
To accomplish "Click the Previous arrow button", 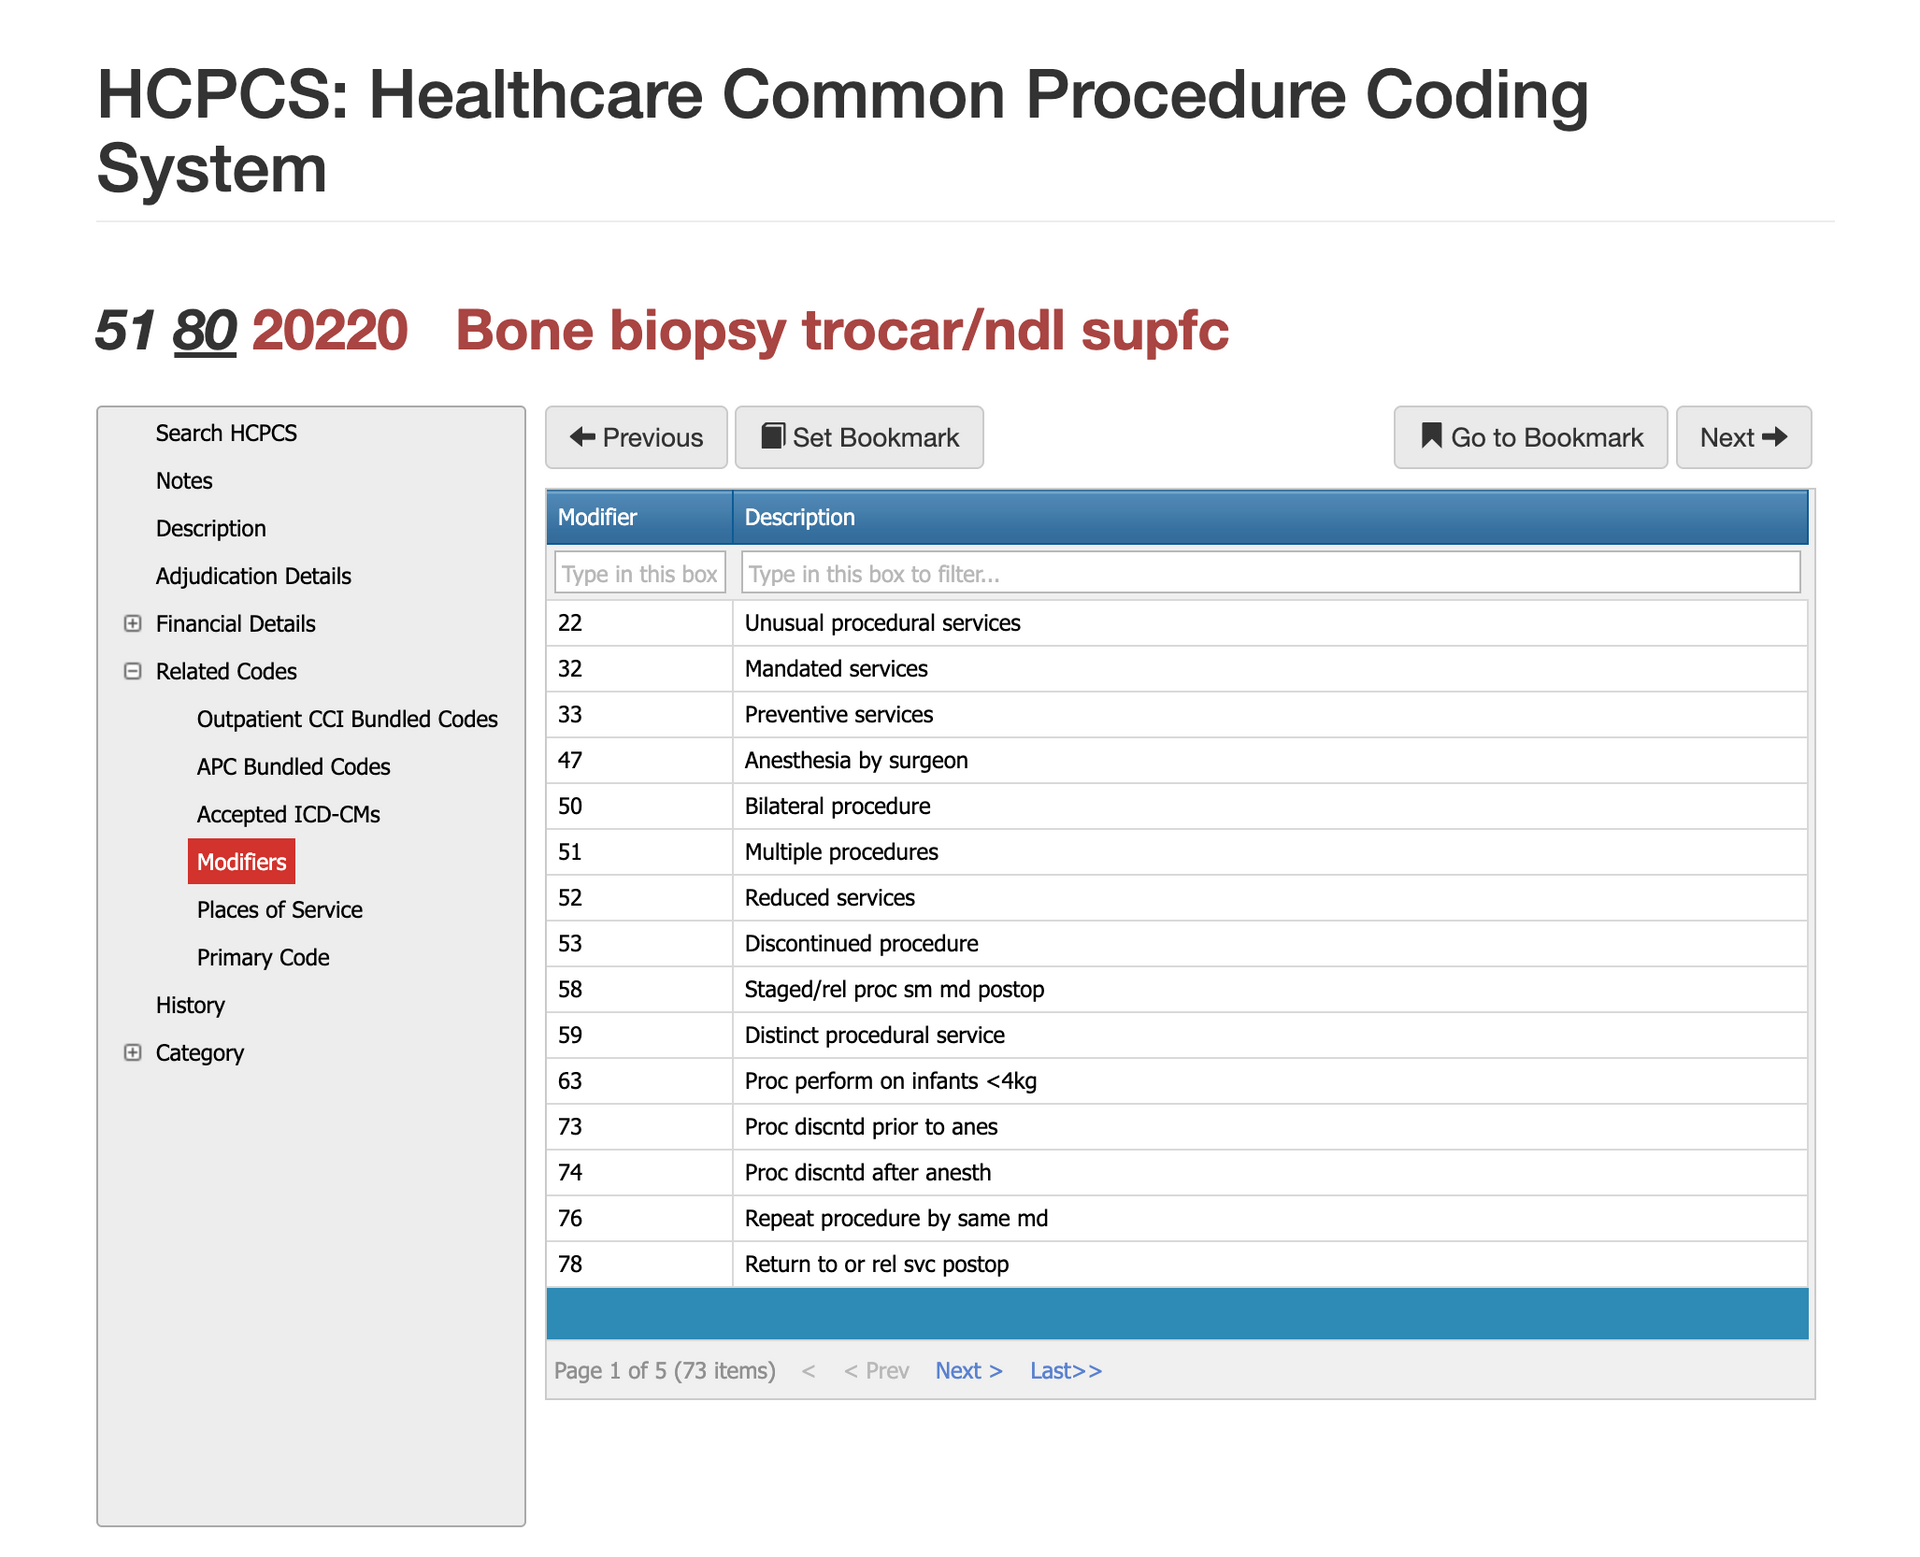I will tap(635, 437).
